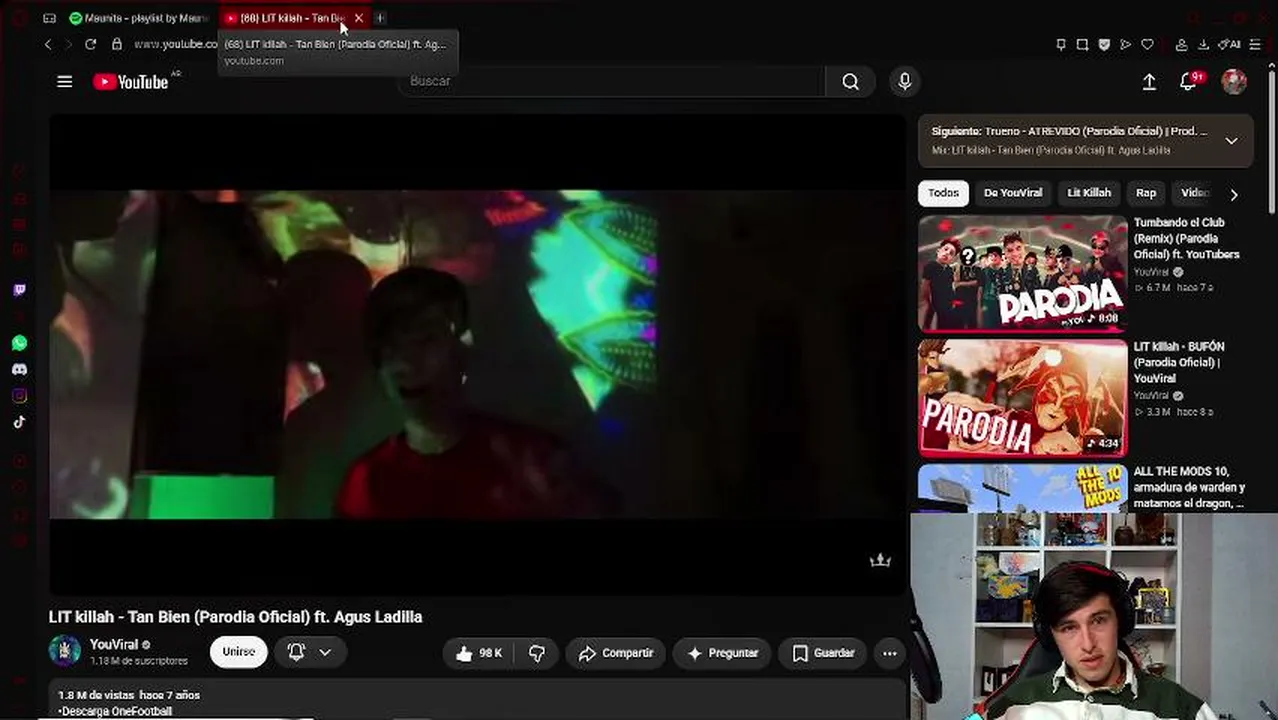Click the search magnifier button

(x=850, y=82)
